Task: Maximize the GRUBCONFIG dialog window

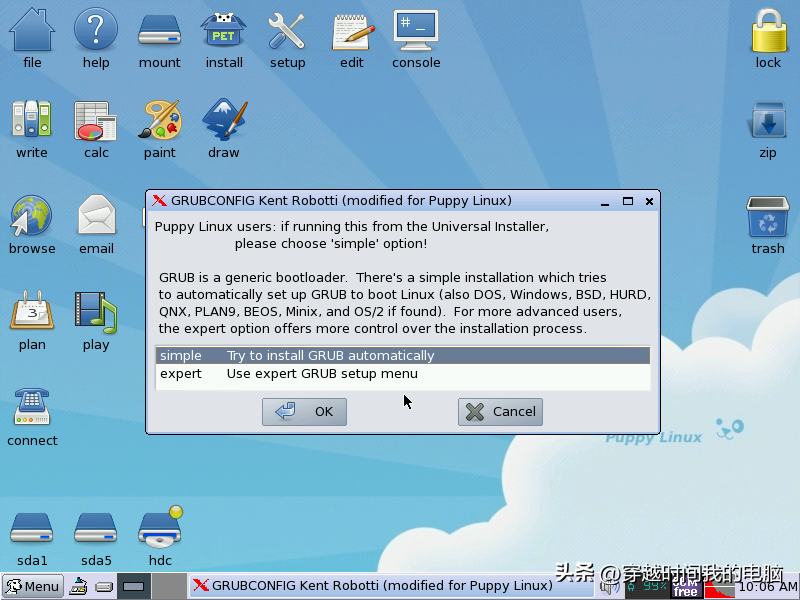Action: point(628,201)
